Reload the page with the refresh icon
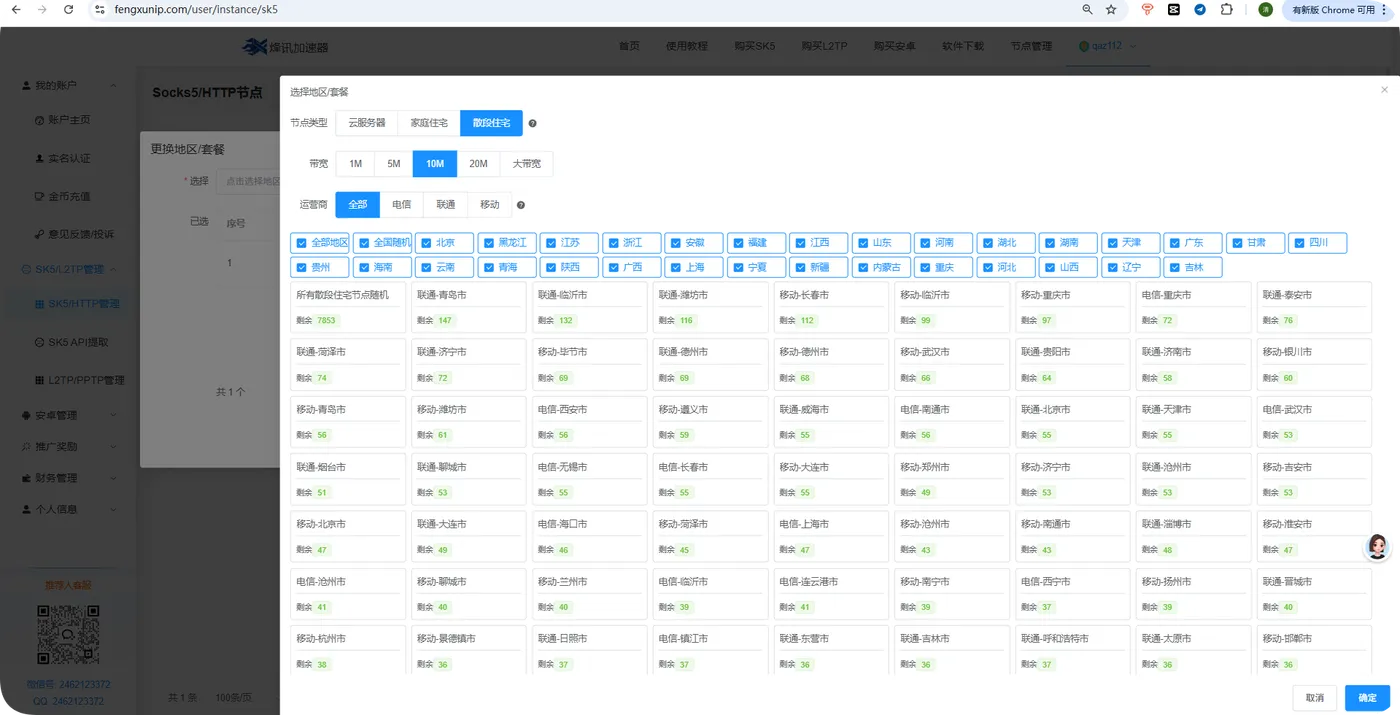Image resolution: width=1400 pixels, height=715 pixels. [x=68, y=9]
